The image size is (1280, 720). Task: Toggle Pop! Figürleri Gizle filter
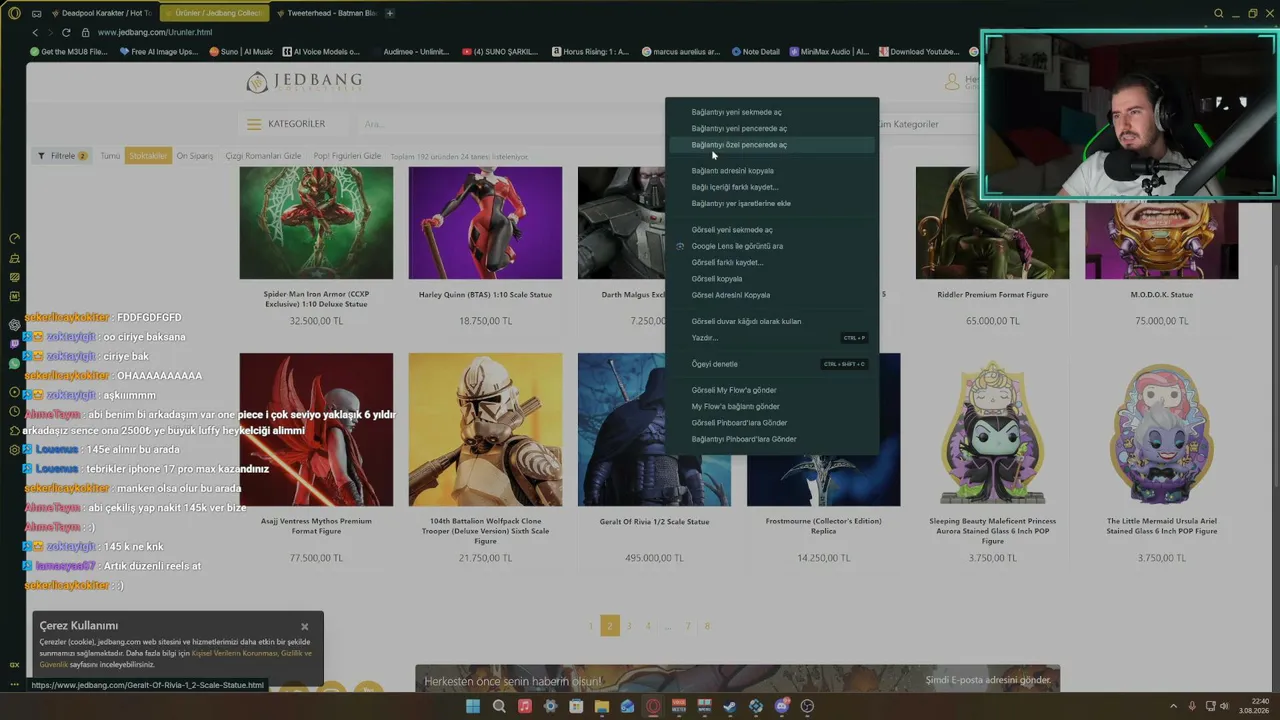[347, 156]
